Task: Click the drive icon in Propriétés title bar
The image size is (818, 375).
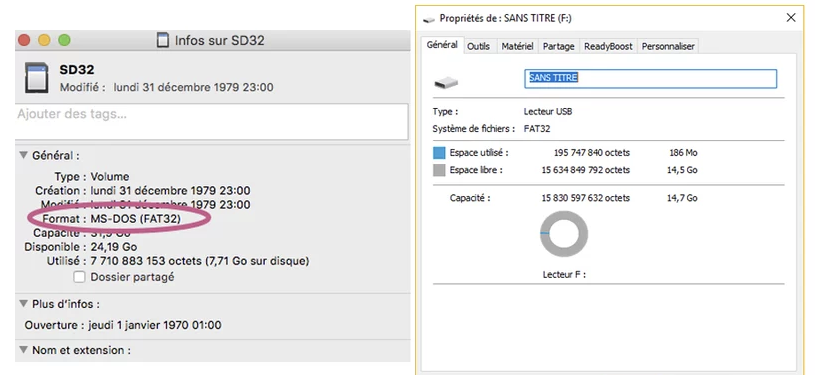Action: pyautogui.click(x=429, y=19)
